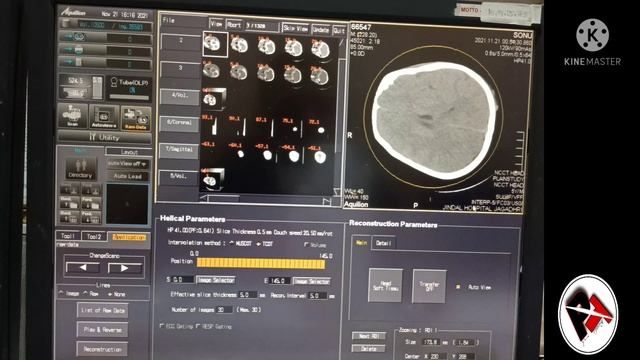Viewport: 640px width, 360px height.
Task: Click the yellow Position range bar
Action: [x=261, y=263]
